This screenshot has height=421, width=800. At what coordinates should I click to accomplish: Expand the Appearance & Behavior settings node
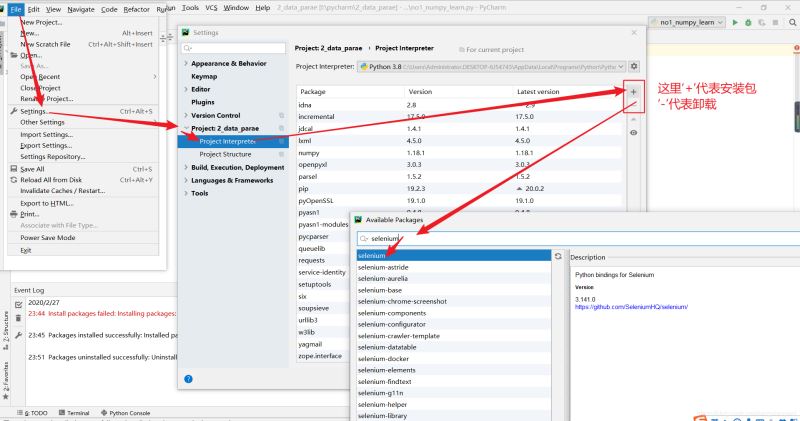[186, 63]
